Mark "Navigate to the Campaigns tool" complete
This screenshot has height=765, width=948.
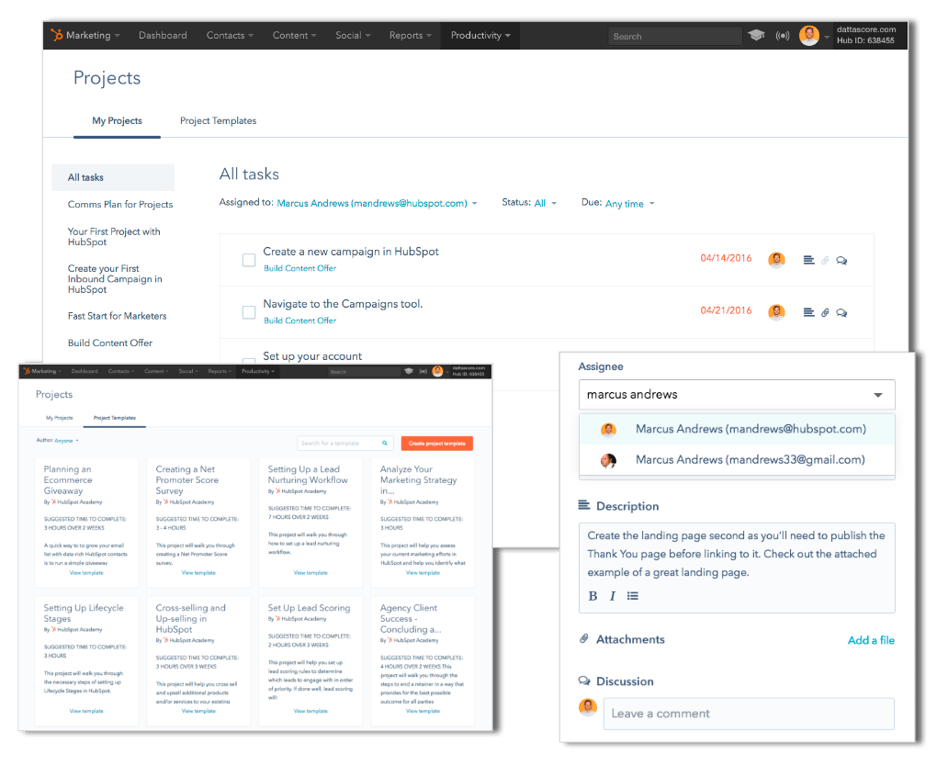pos(248,310)
